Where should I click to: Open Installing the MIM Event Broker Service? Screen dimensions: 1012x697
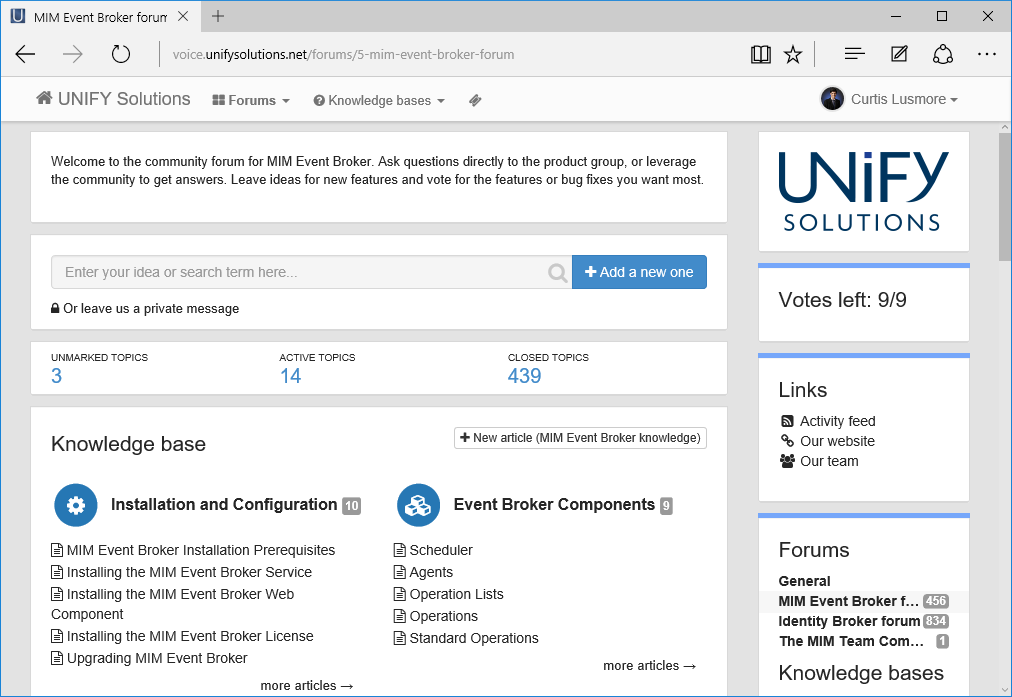(189, 572)
